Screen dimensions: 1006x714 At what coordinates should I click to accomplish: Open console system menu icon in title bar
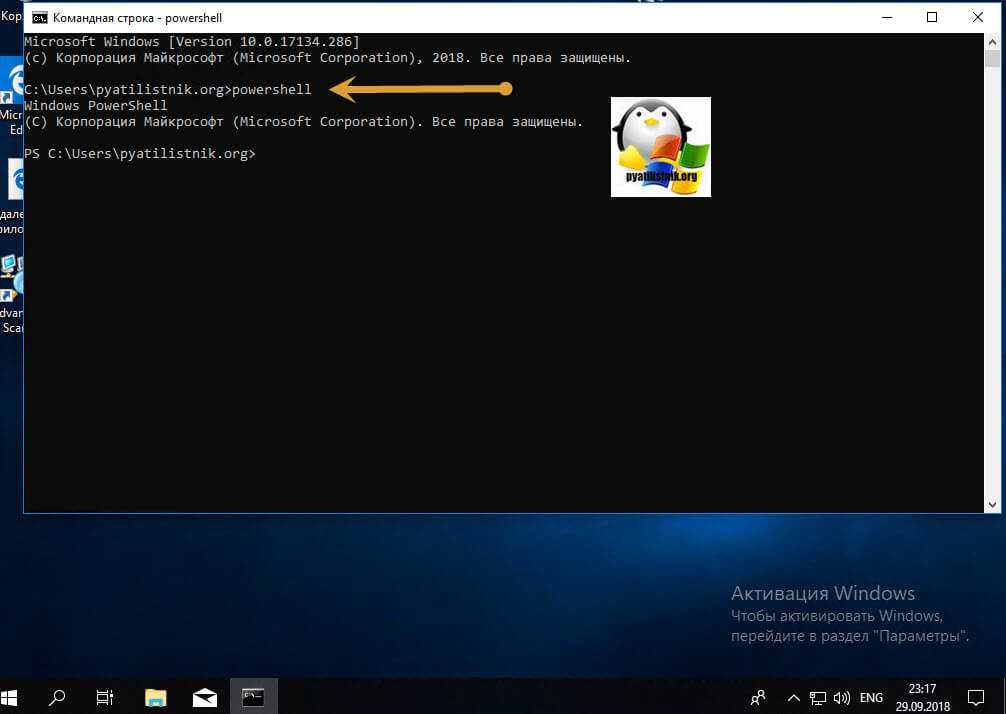[x=39, y=17]
